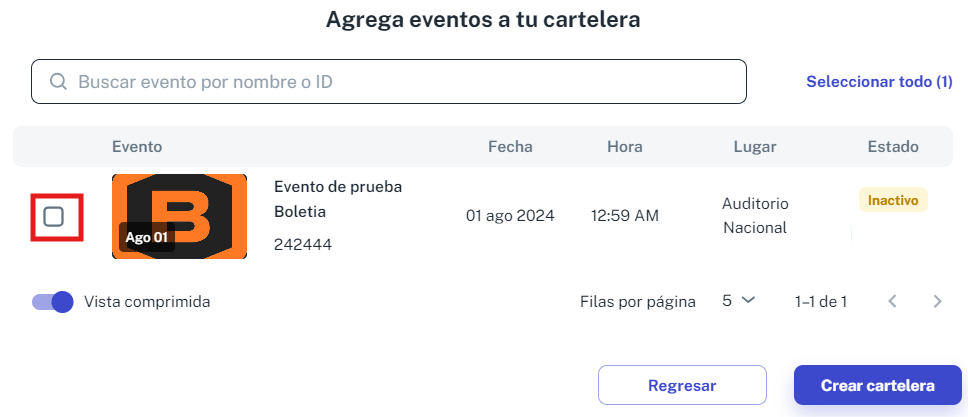Click the Crear cartelera button

[878, 385]
